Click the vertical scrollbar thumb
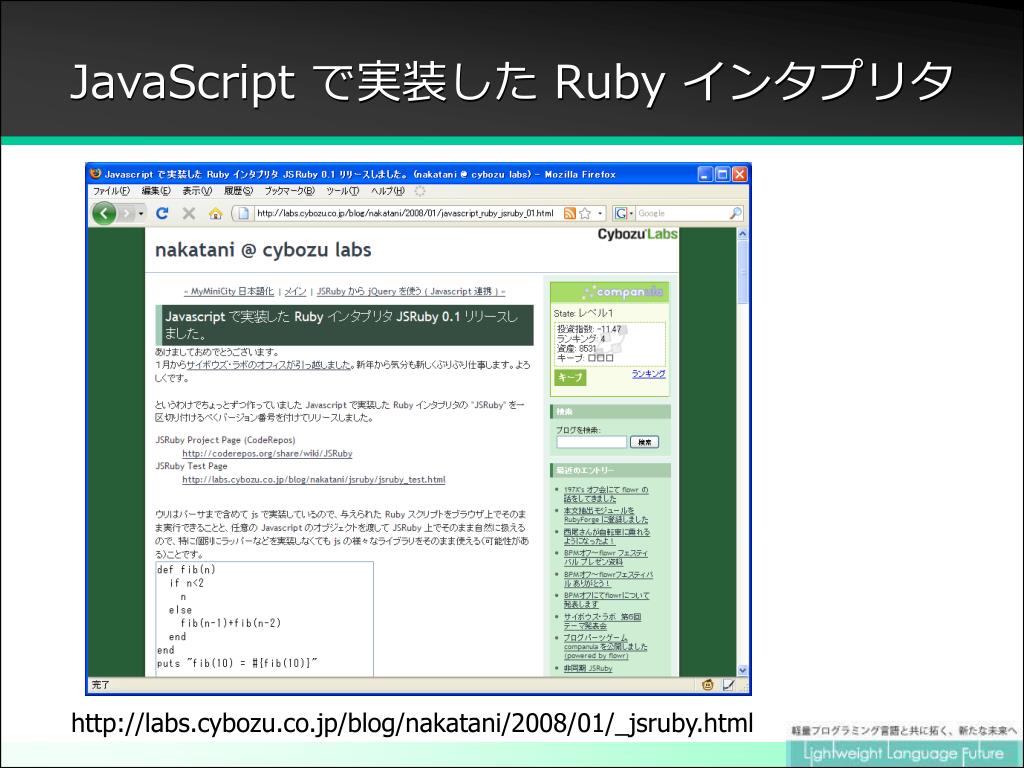The height and width of the screenshot is (768, 1024). coord(742,272)
